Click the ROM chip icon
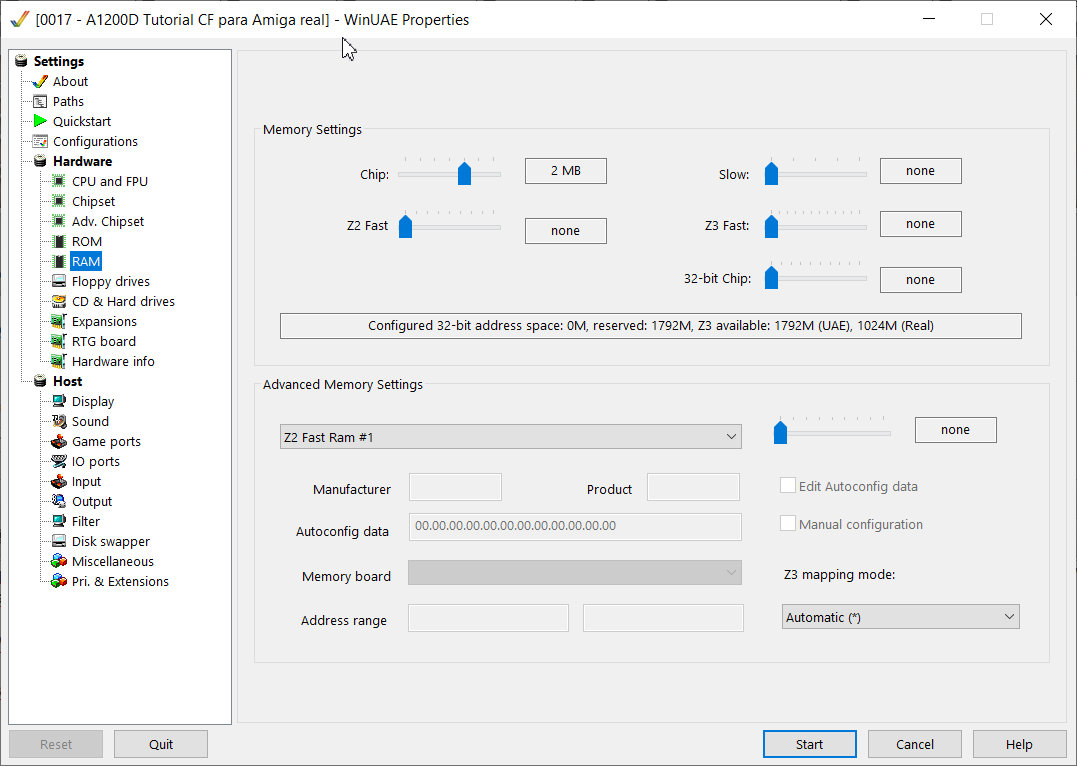Image resolution: width=1077 pixels, height=766 pixels. pos(59,242)
